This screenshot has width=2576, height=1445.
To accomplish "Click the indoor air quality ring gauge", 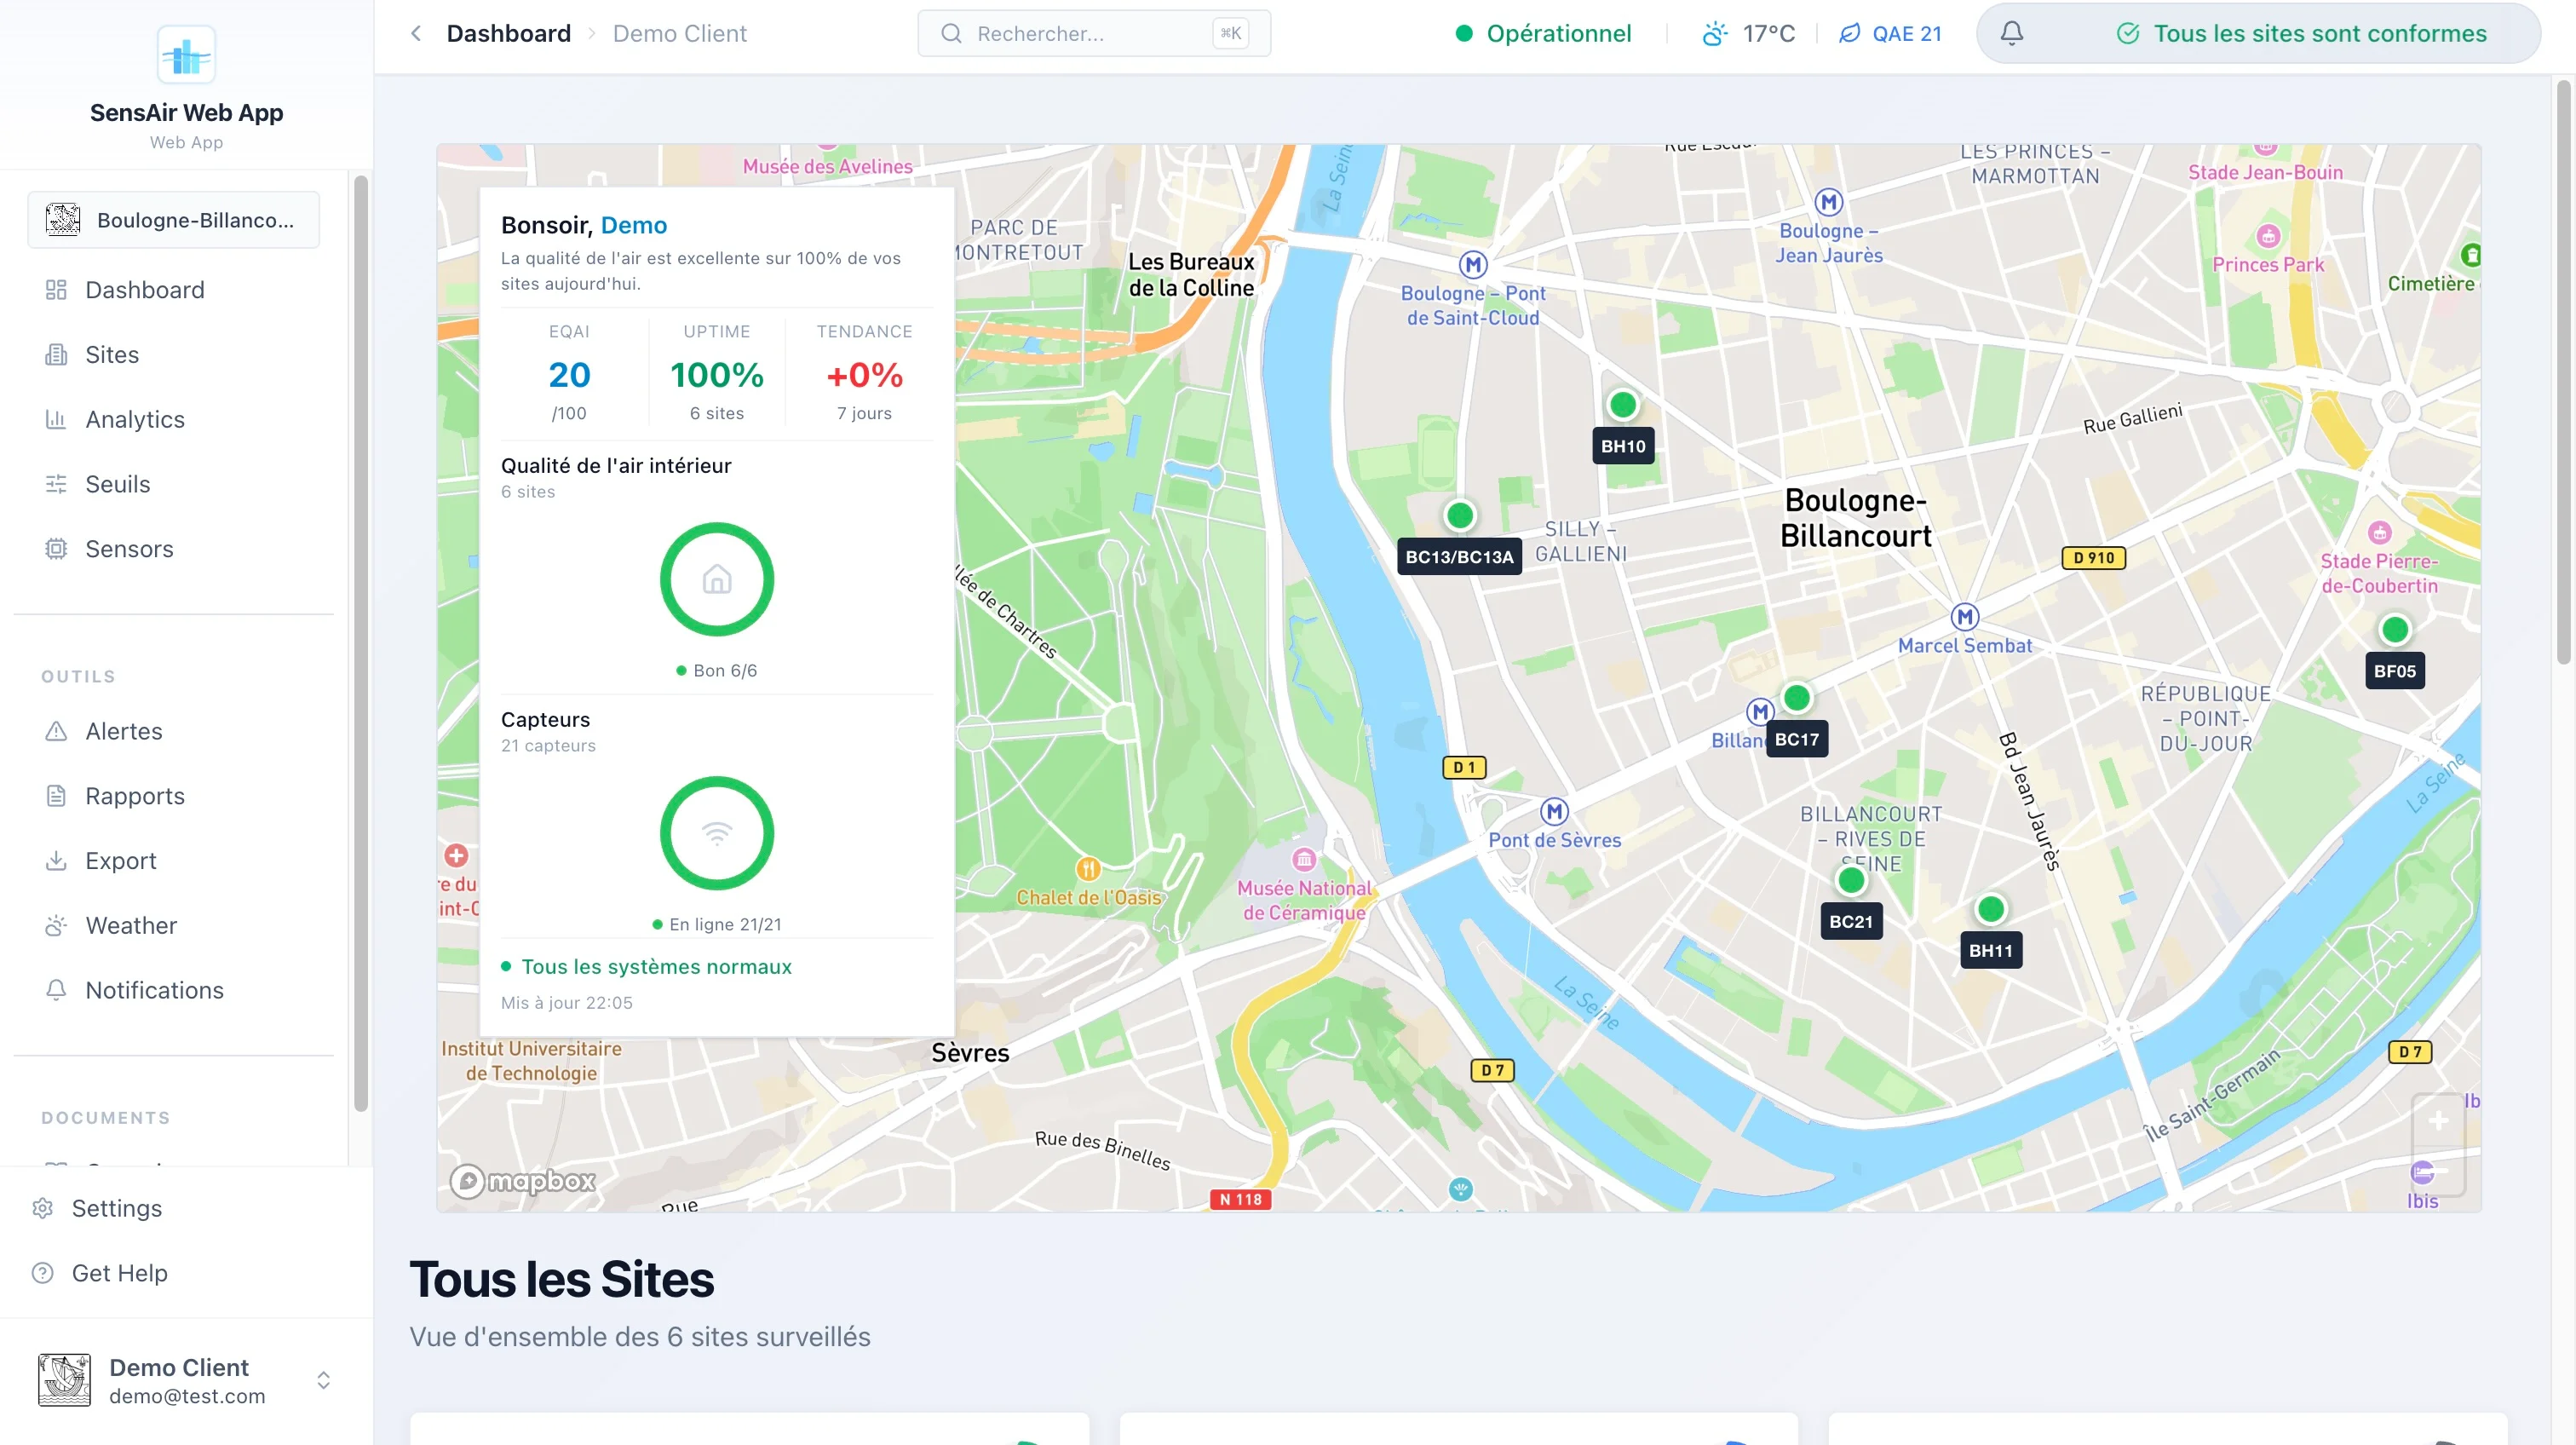I will (x=716, y=579).
